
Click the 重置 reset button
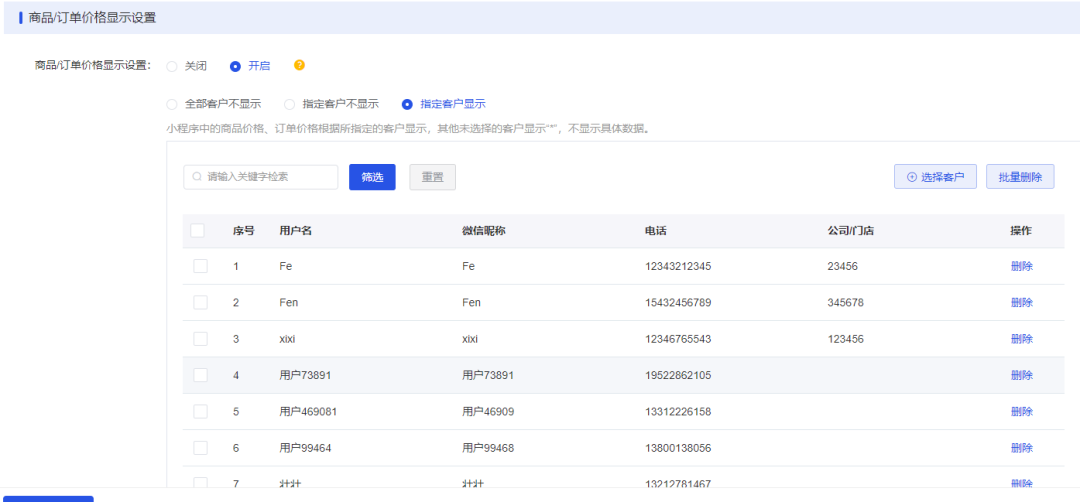point(433,177)
